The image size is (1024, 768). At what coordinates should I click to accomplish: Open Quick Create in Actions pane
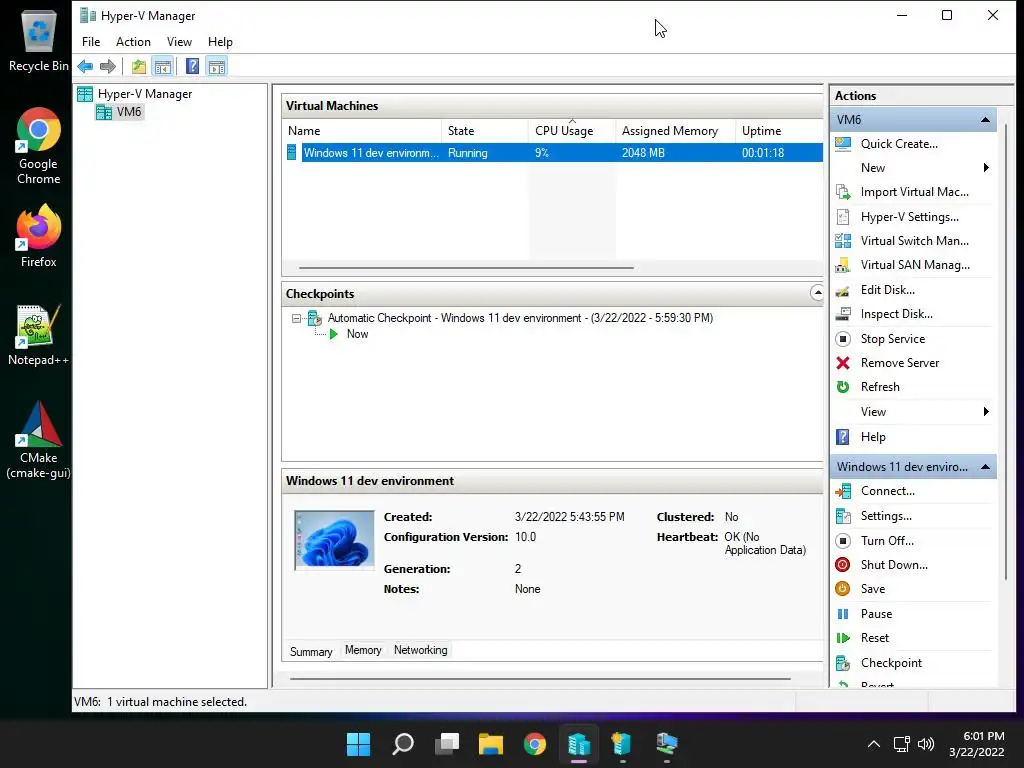[x=899, y=144]
